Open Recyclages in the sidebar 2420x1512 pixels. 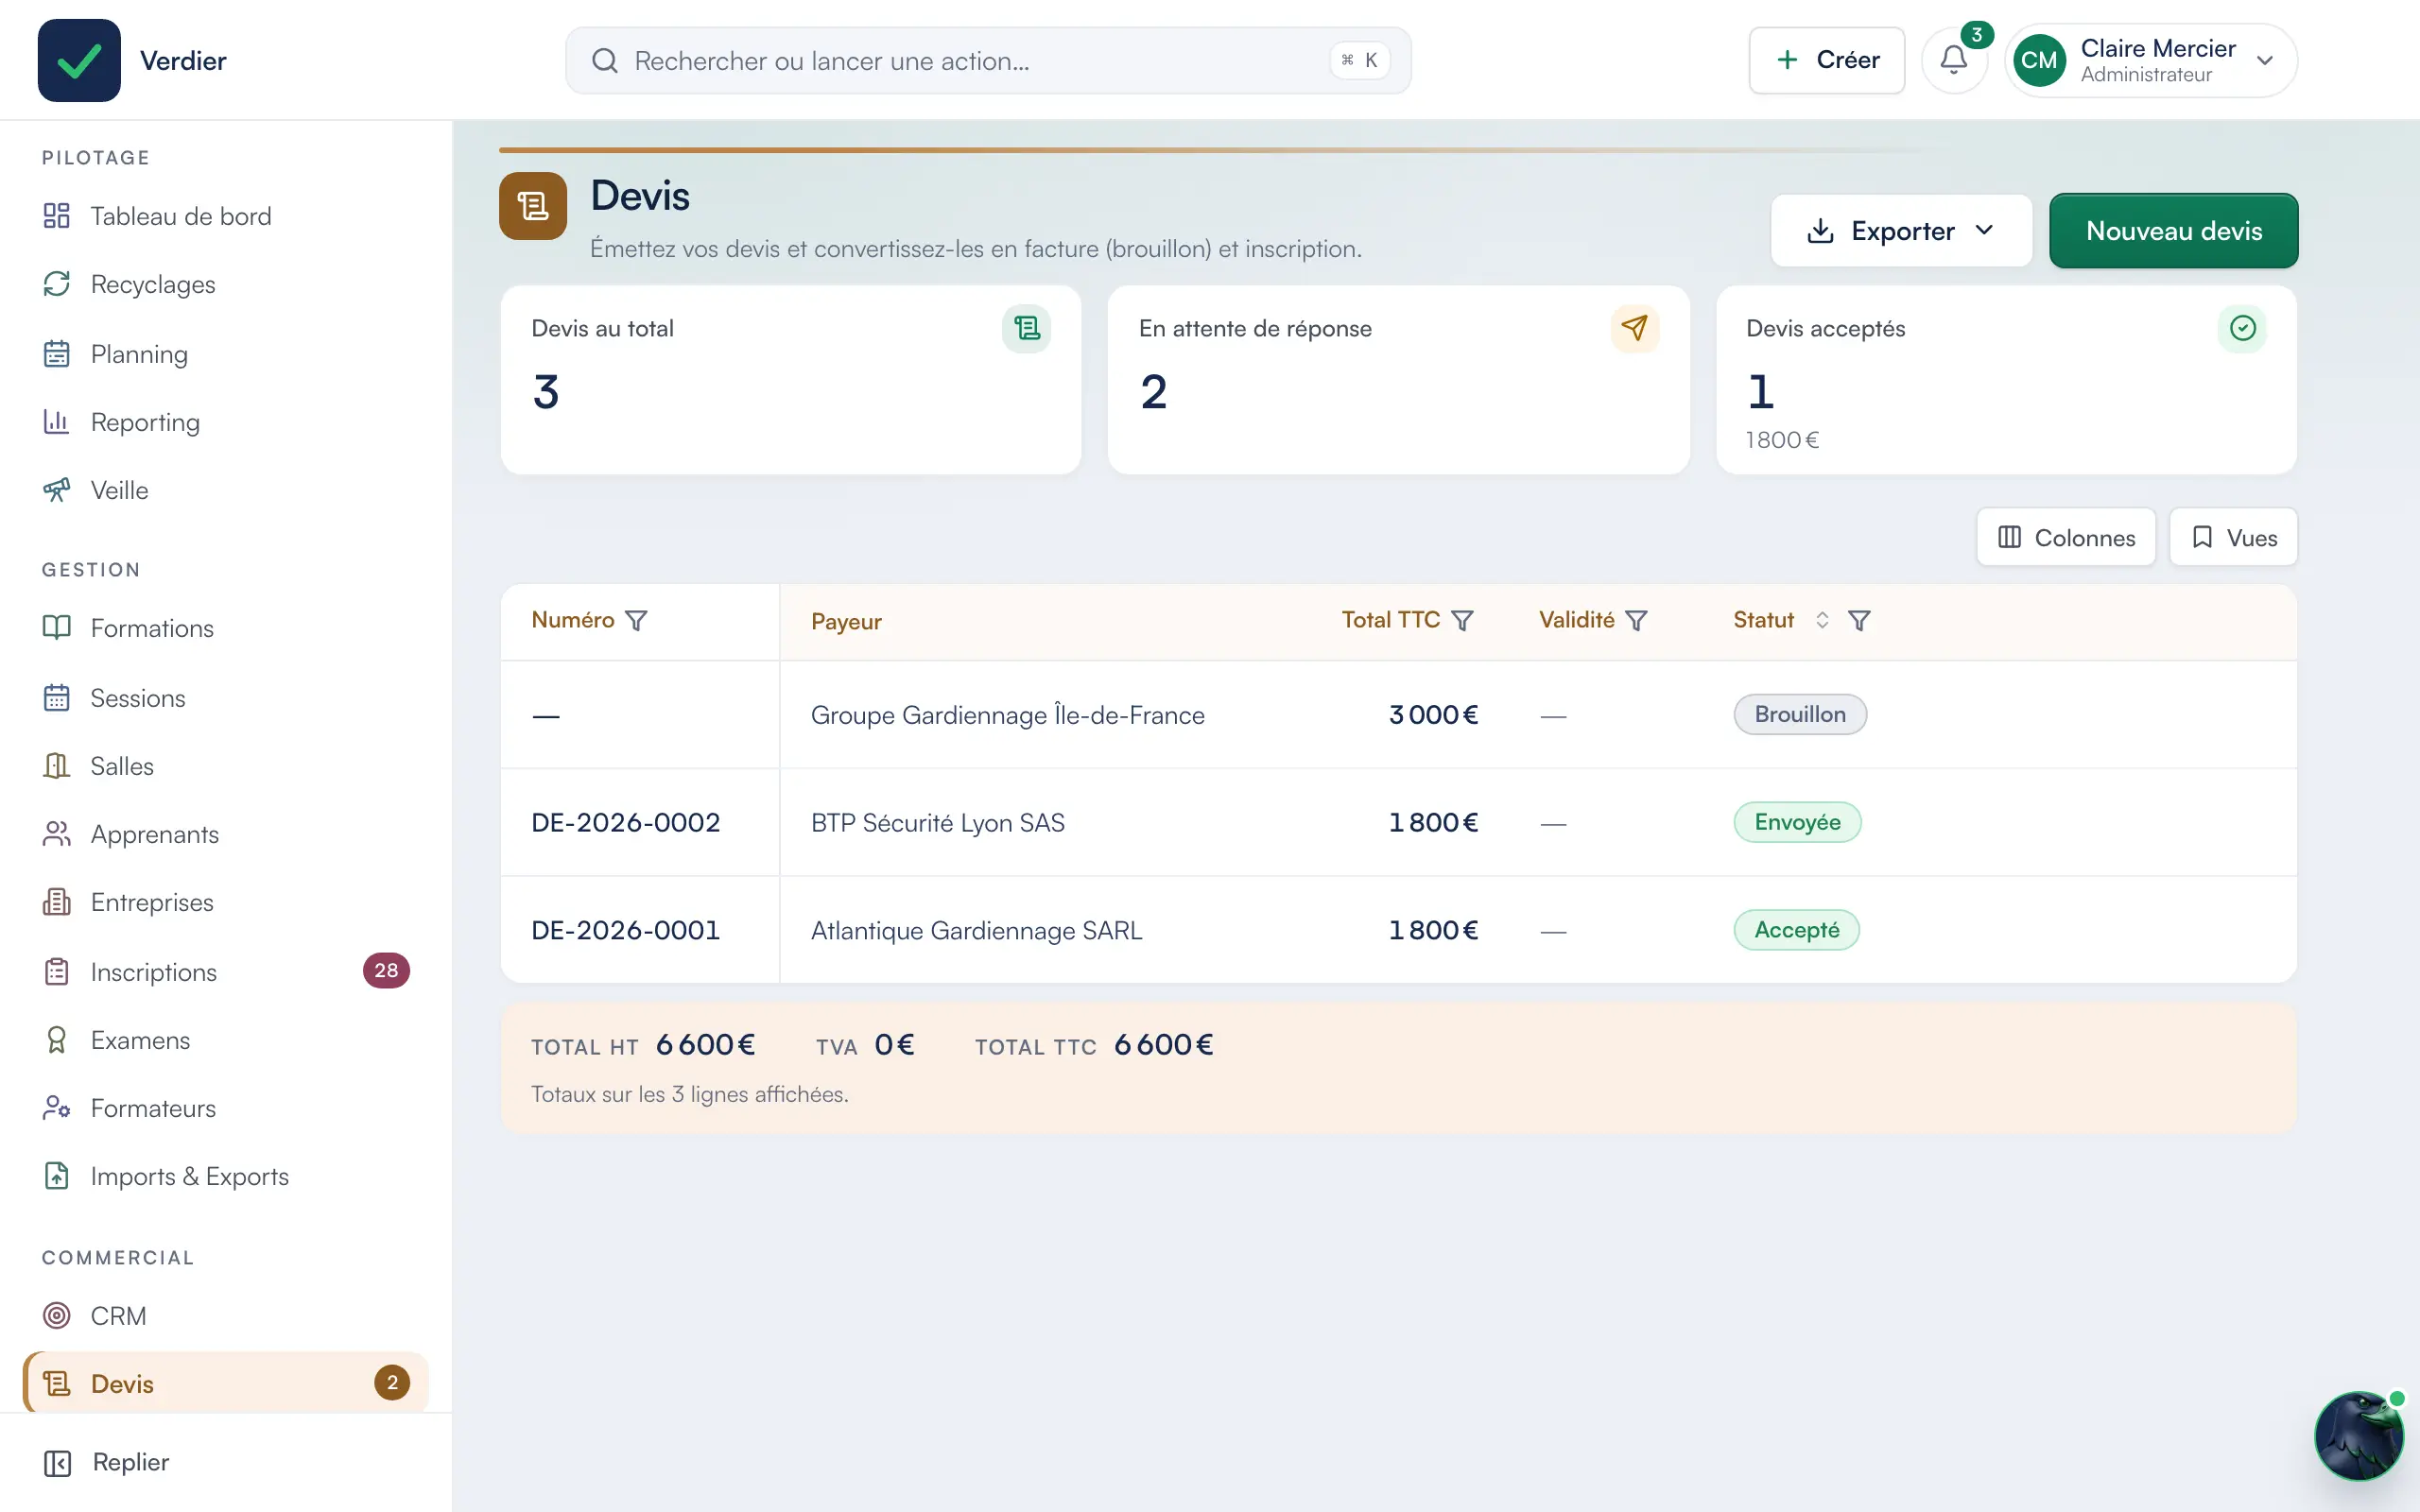click(226, 284)
